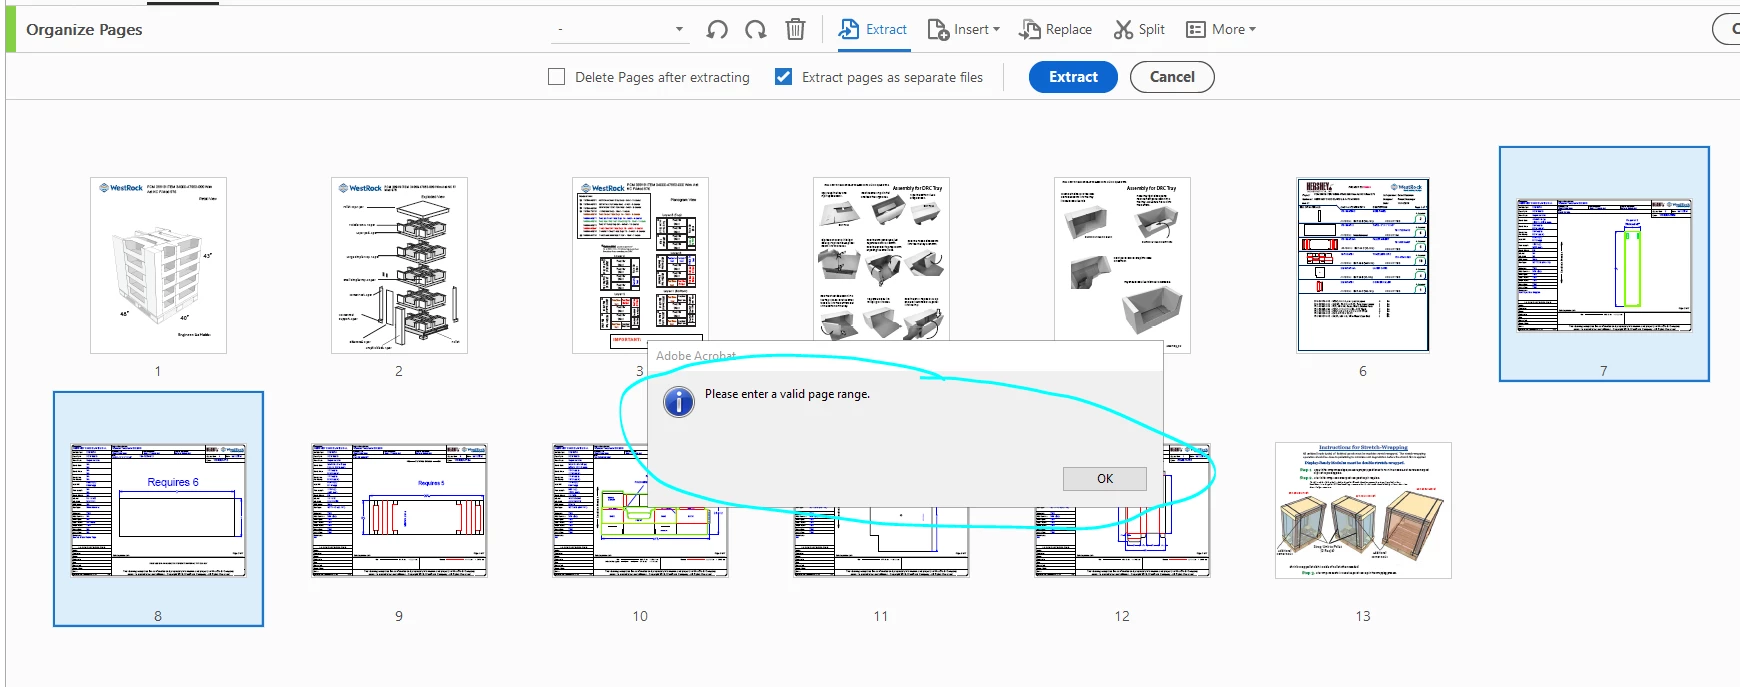Select the Split document tool

tap(1140, 29)
